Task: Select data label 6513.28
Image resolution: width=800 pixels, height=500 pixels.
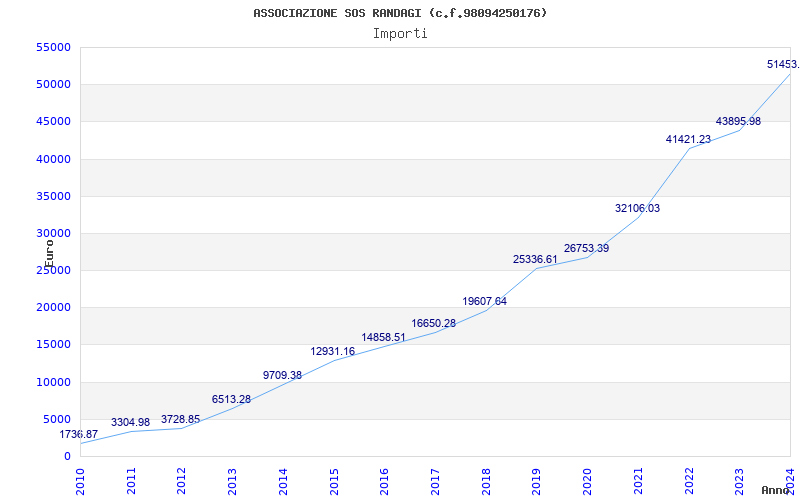Action: coord(232,399)
